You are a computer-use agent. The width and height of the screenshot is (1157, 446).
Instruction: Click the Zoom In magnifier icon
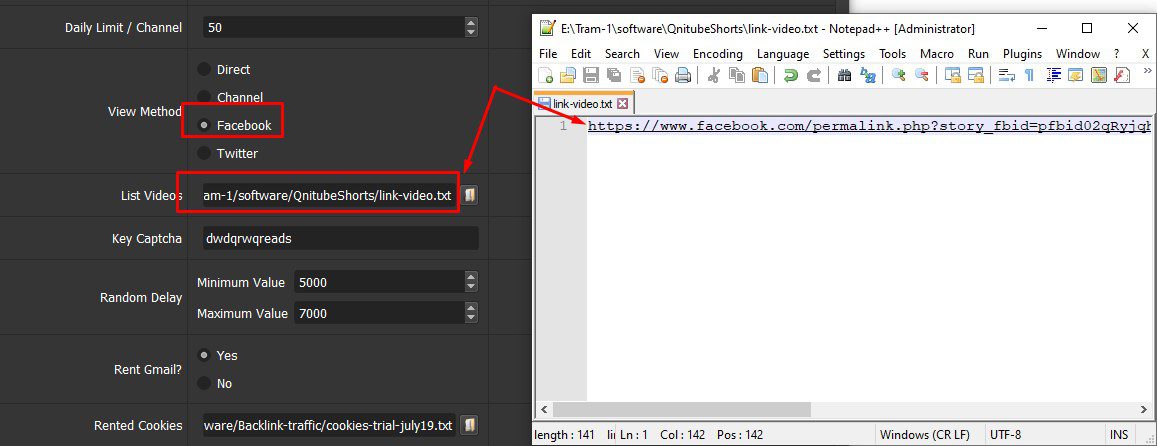(899, 75)
